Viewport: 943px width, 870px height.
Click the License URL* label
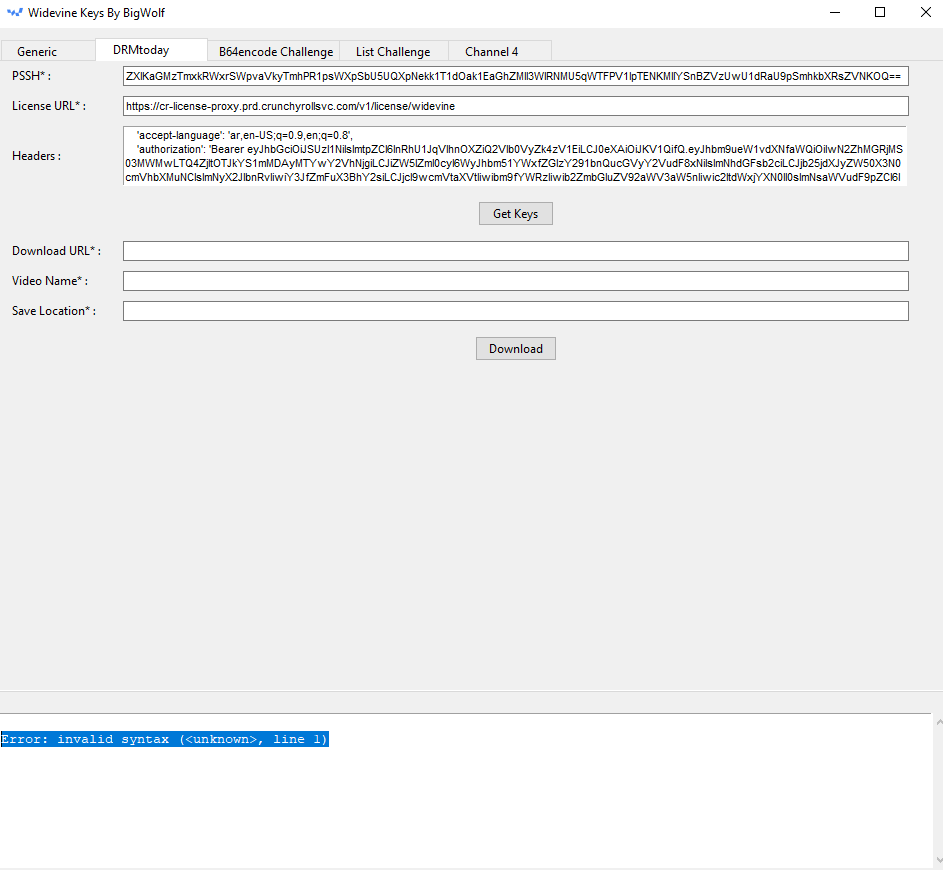tap(49, 106)
